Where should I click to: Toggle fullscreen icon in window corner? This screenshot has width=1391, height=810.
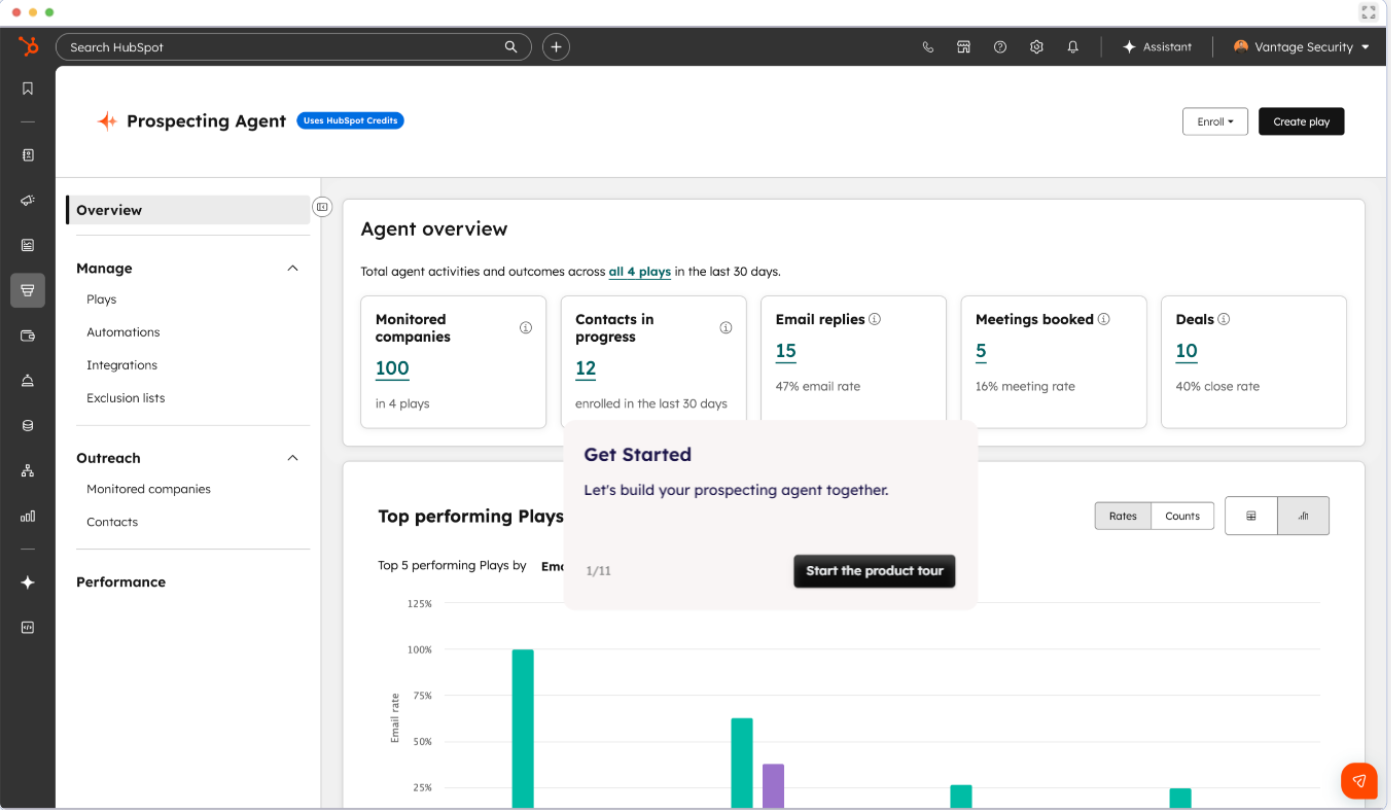coord(1369,12)
